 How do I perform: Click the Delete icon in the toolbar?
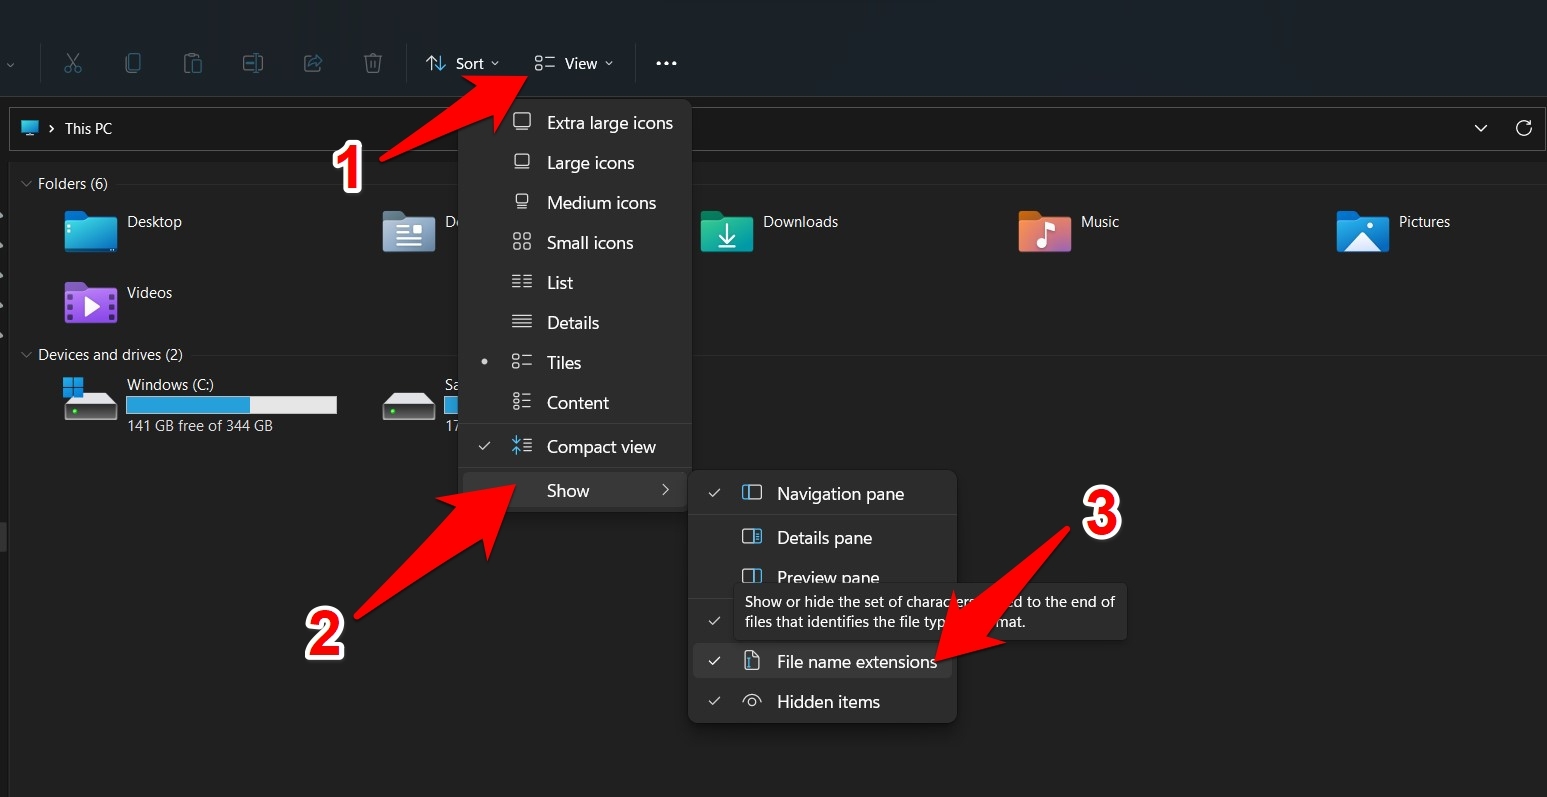372,63
